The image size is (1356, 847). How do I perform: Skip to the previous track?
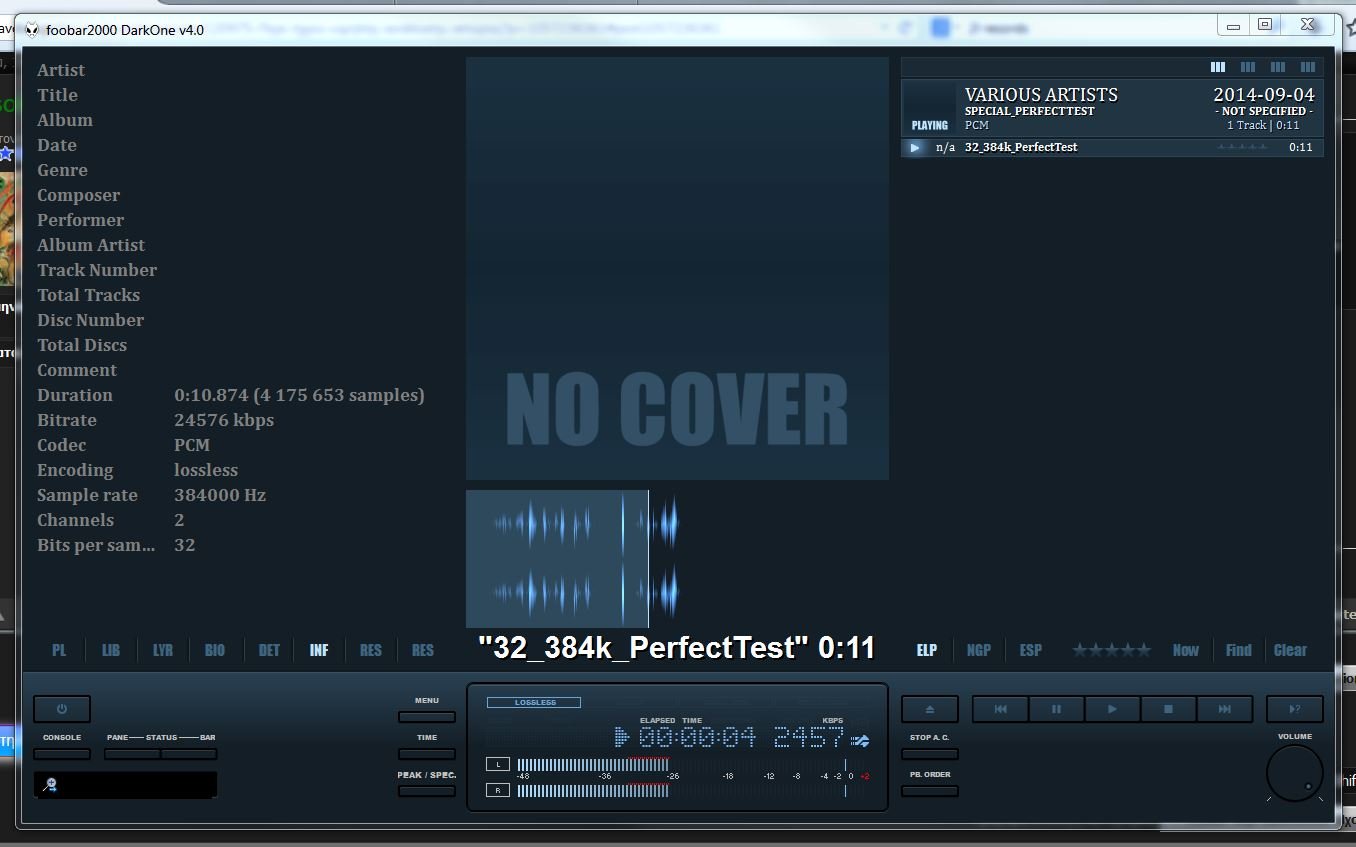pos(1000,709)
